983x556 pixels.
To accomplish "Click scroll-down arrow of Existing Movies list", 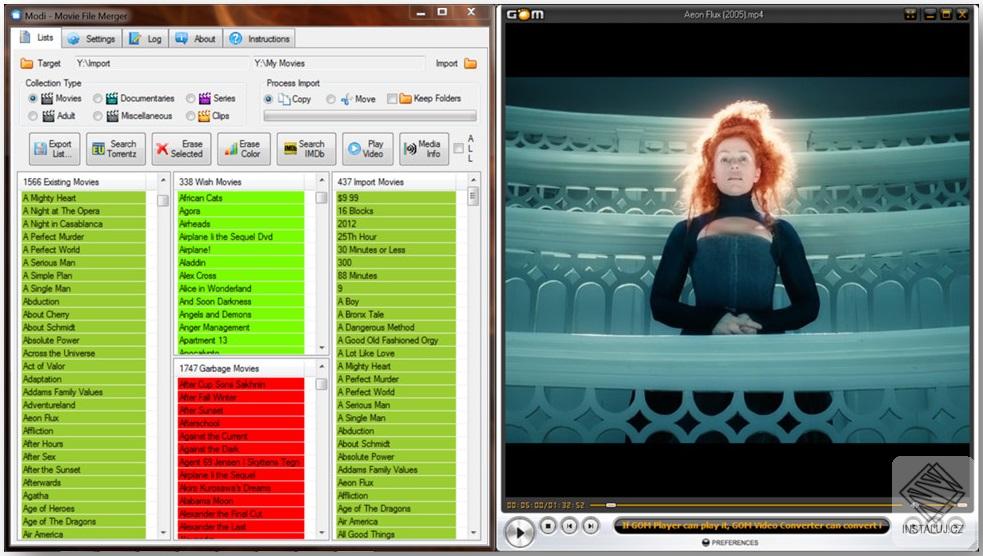I will coord(163,533).
